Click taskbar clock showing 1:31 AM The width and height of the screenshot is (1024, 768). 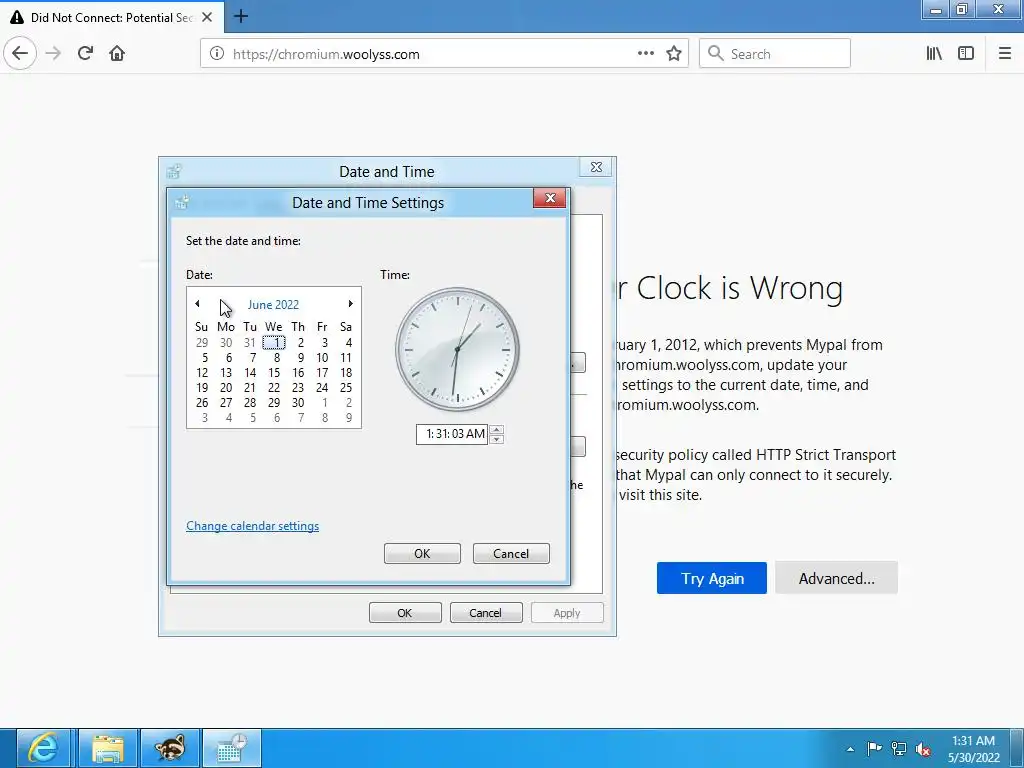(974, 749)
